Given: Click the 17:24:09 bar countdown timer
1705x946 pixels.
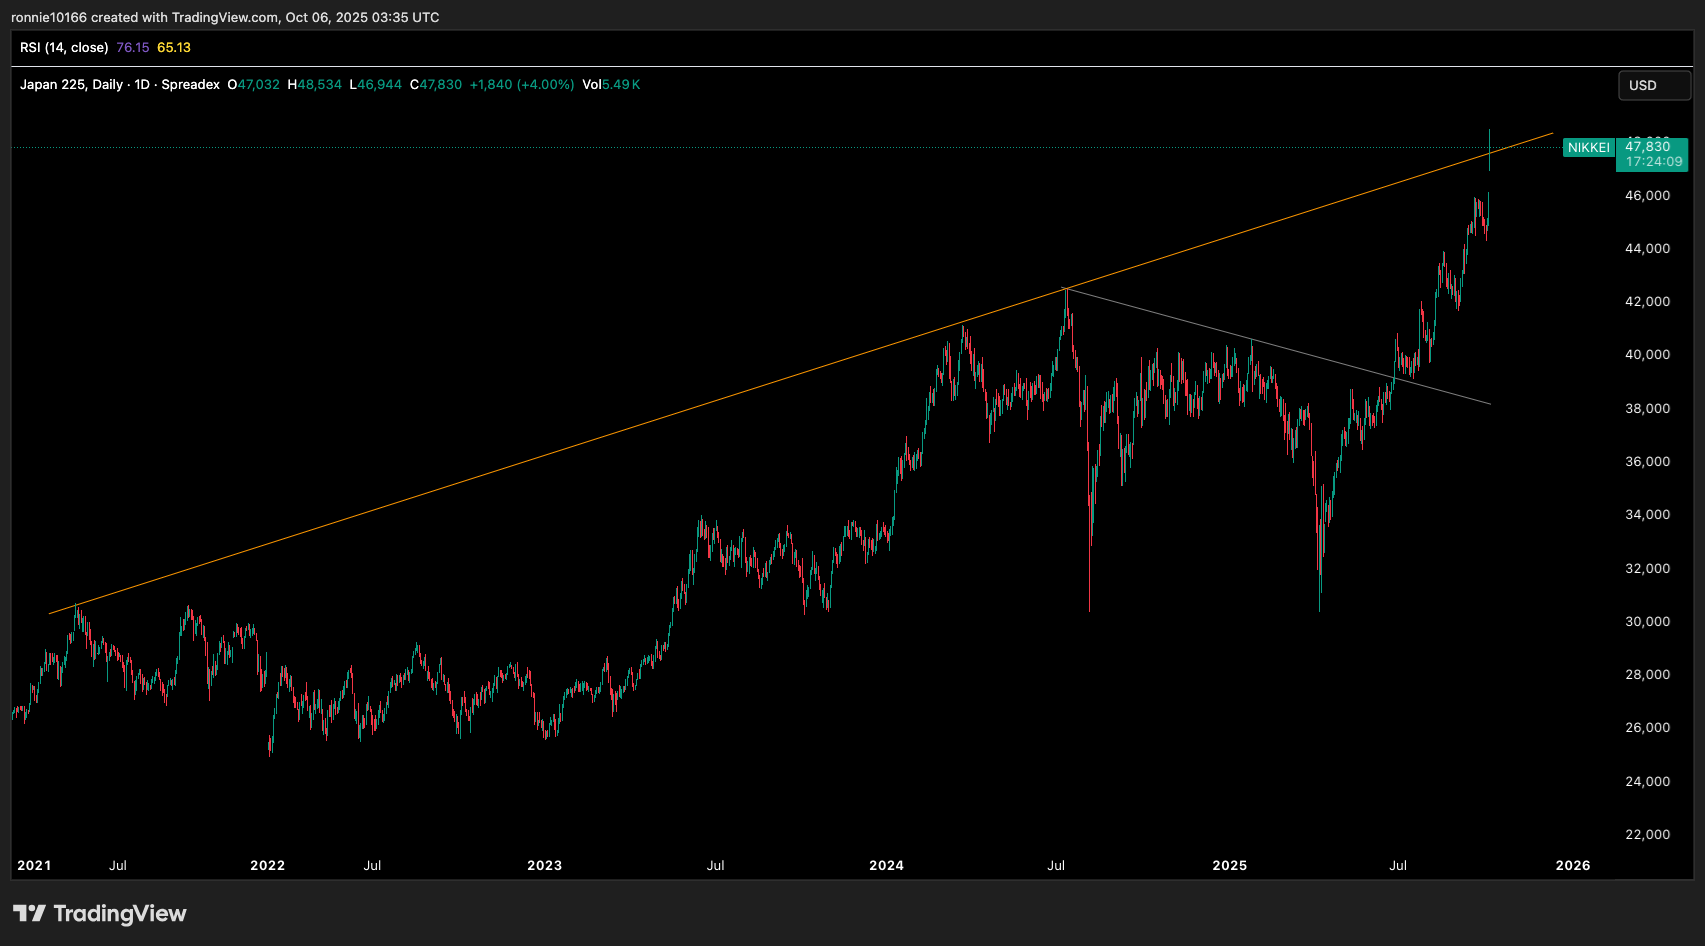Looking at the screenshot, I should pos(1653,162).
